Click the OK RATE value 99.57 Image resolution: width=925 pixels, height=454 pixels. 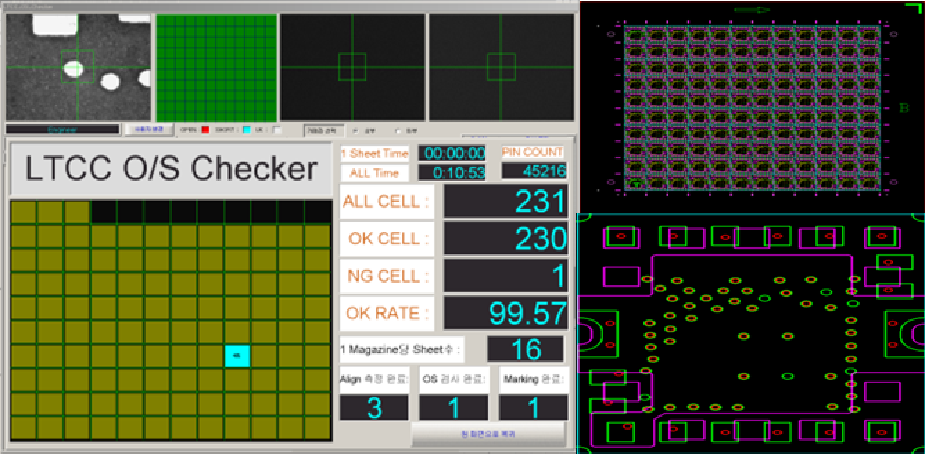[x=509, y=313]
